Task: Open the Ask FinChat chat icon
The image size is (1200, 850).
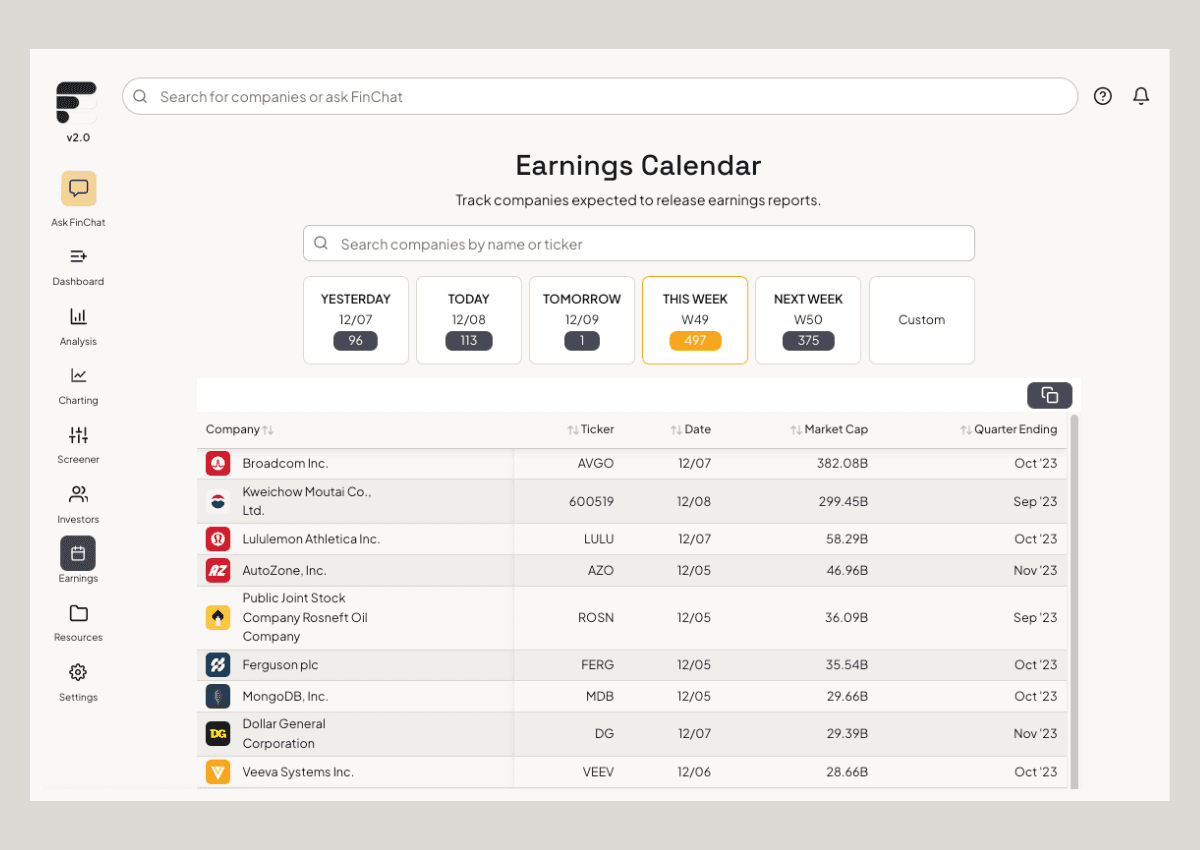Action: [78, 188]
